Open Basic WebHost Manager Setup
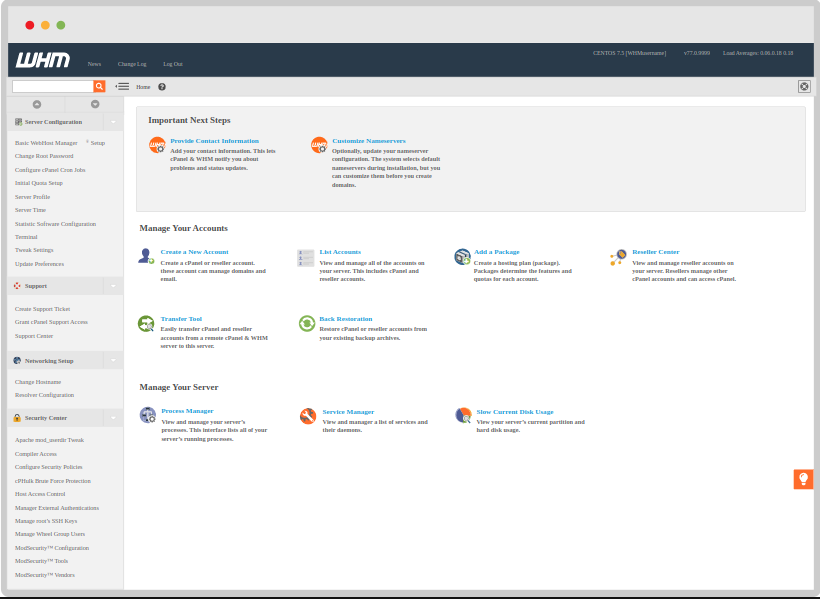The image size is (820, 599). (60, 143)
